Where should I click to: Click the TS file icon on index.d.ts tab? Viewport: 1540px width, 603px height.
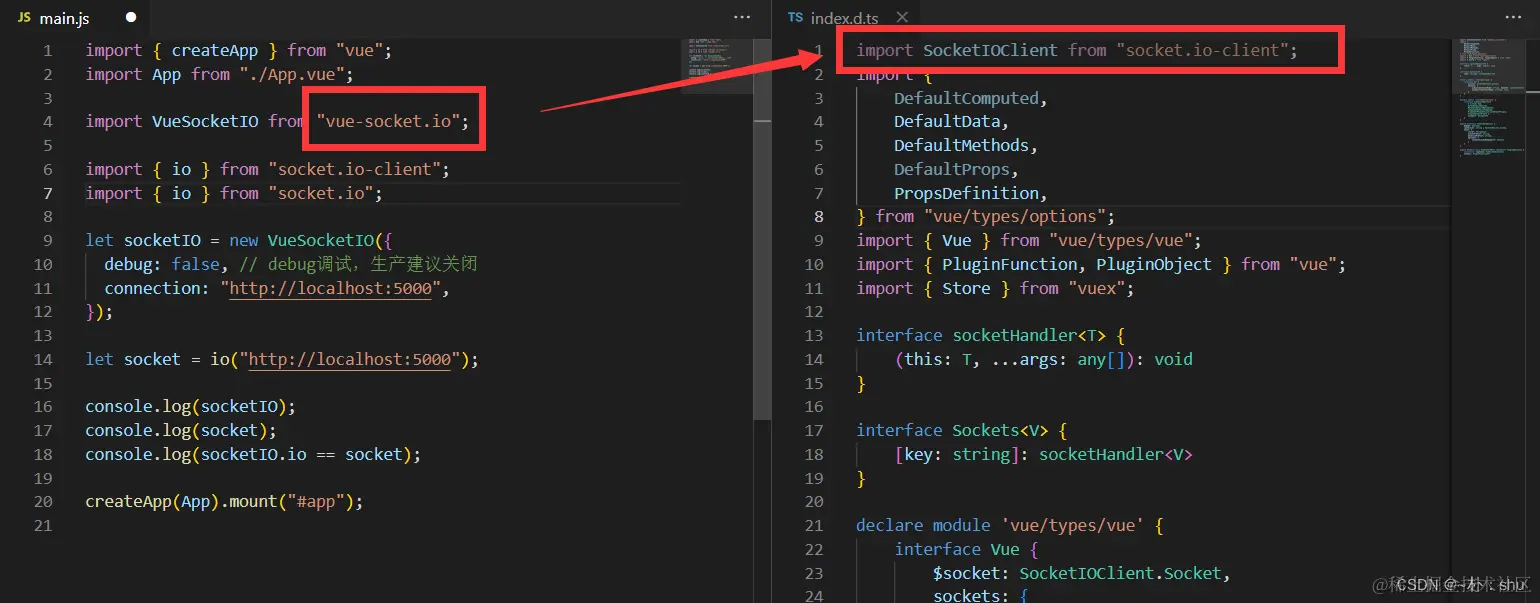(x=795, y=18)
